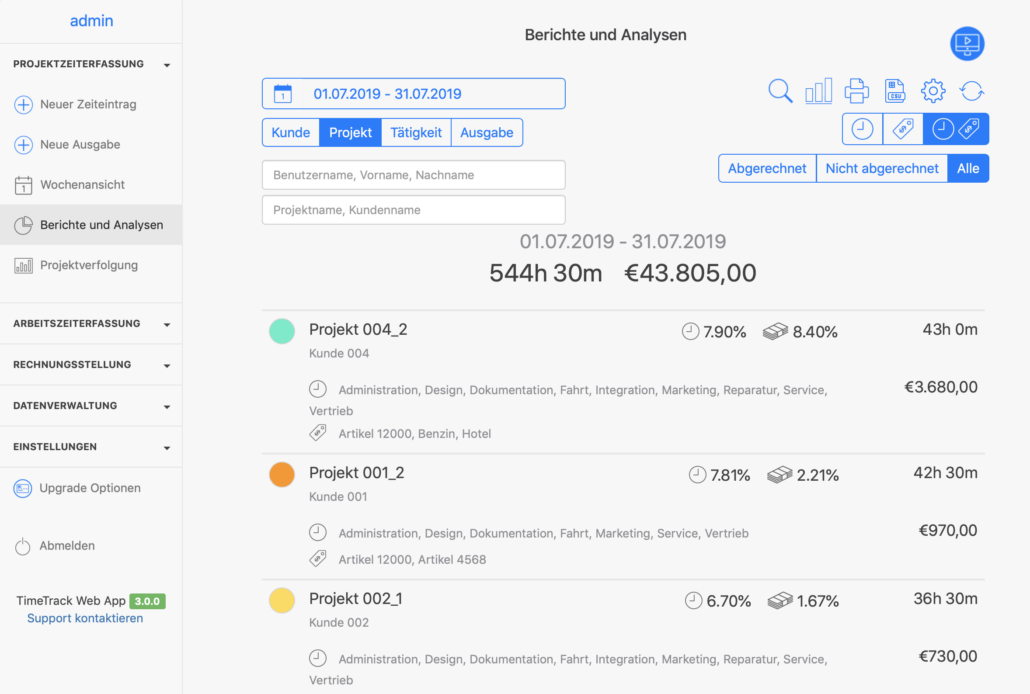Click the calendar icon beside Wochenansicht
The image size is (1030, 694).
coord(24,185)
